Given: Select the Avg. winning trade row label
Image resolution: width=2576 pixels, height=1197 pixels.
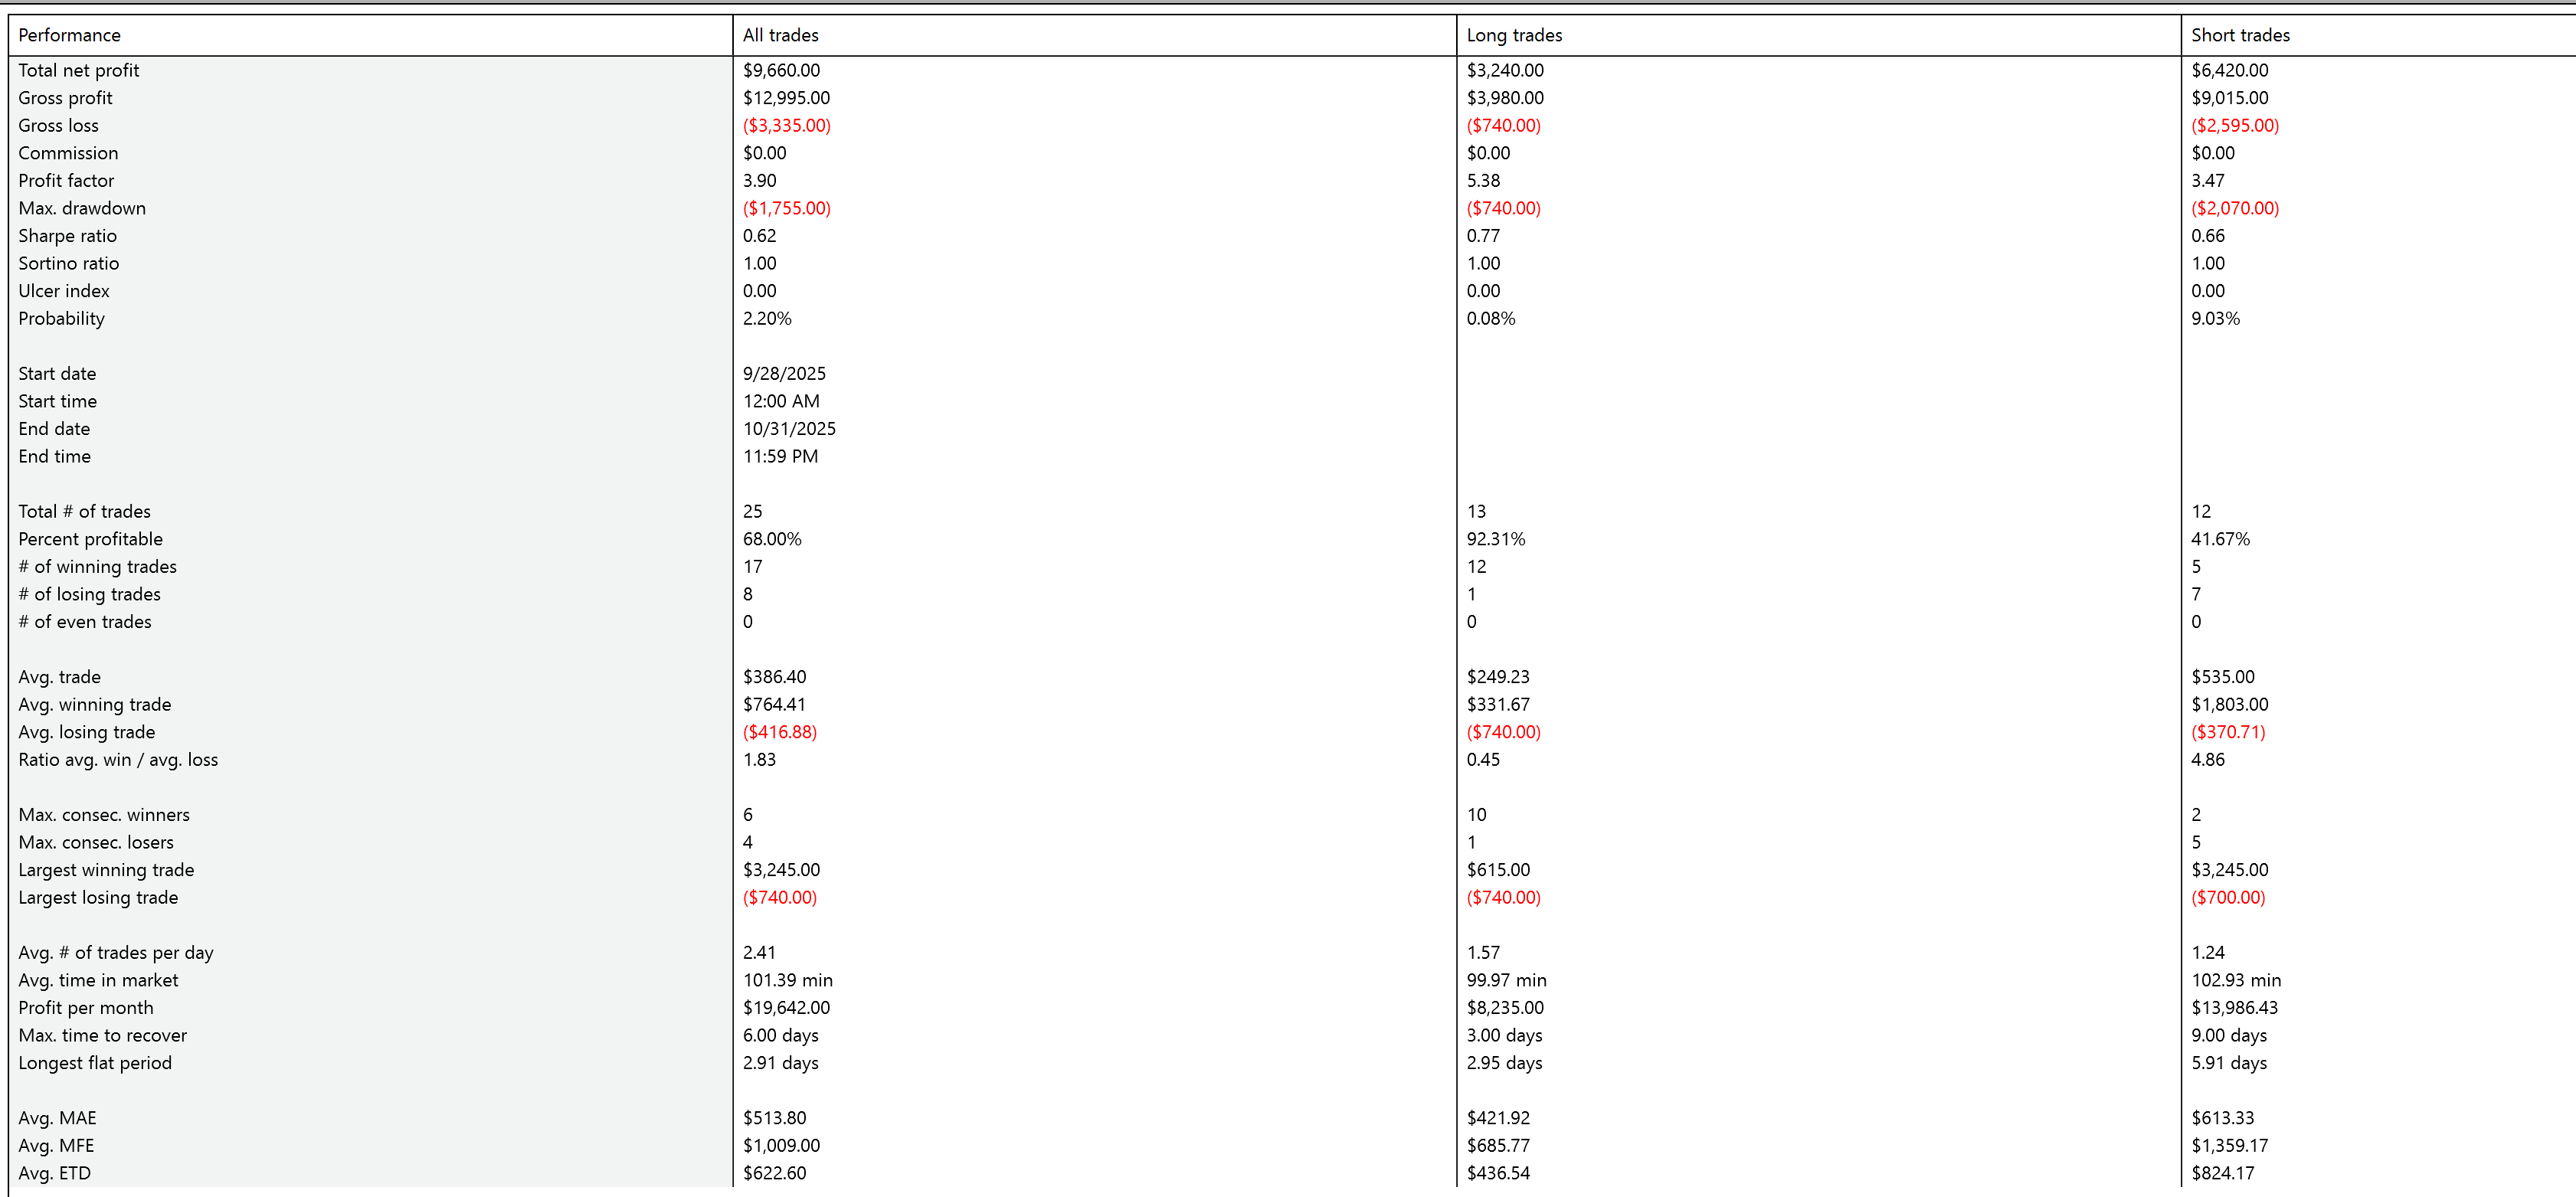Looking at the screenshot, I should 94,704.
